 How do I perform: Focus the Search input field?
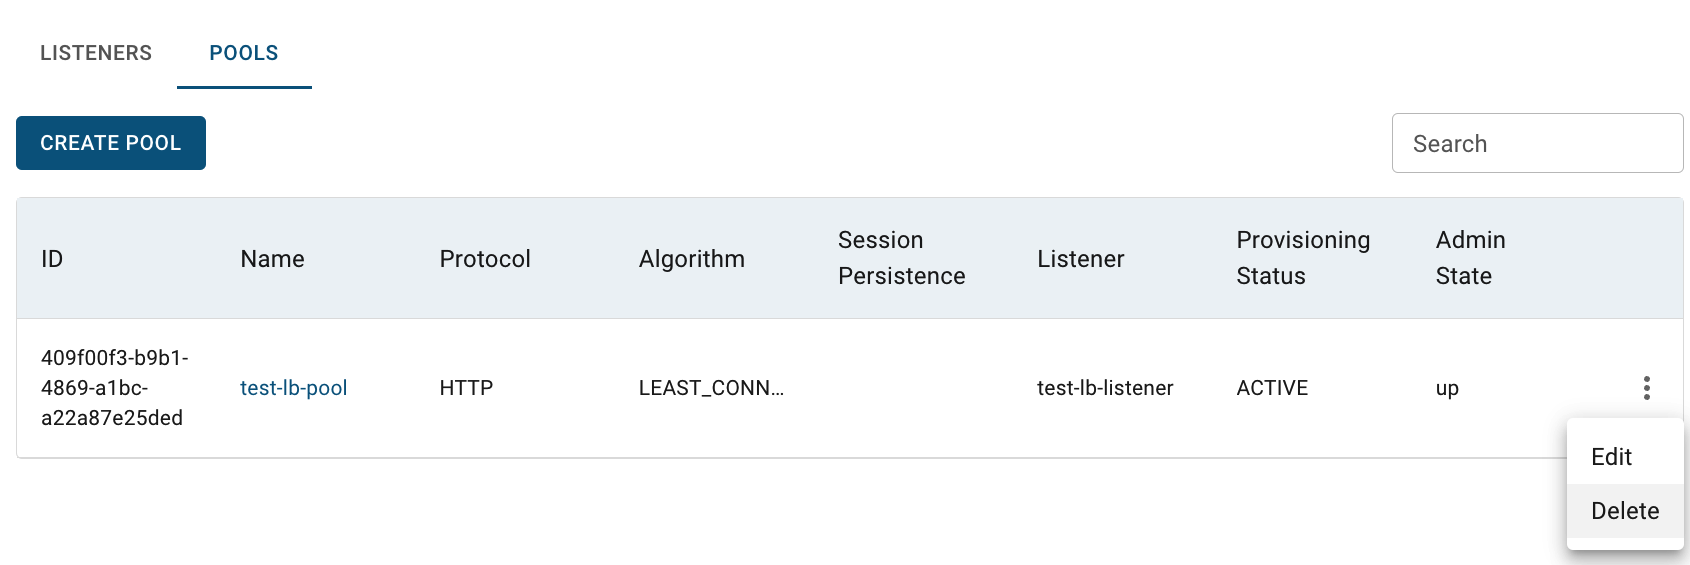click(x=1537, y=143)
